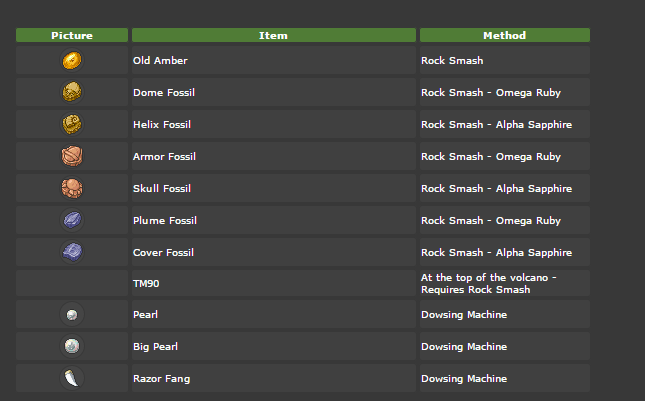Viewport: 645px width, 401px height.
Task: Click the Helix Fossil sprite
Action: pyautogui.click(x=72, y=124)
